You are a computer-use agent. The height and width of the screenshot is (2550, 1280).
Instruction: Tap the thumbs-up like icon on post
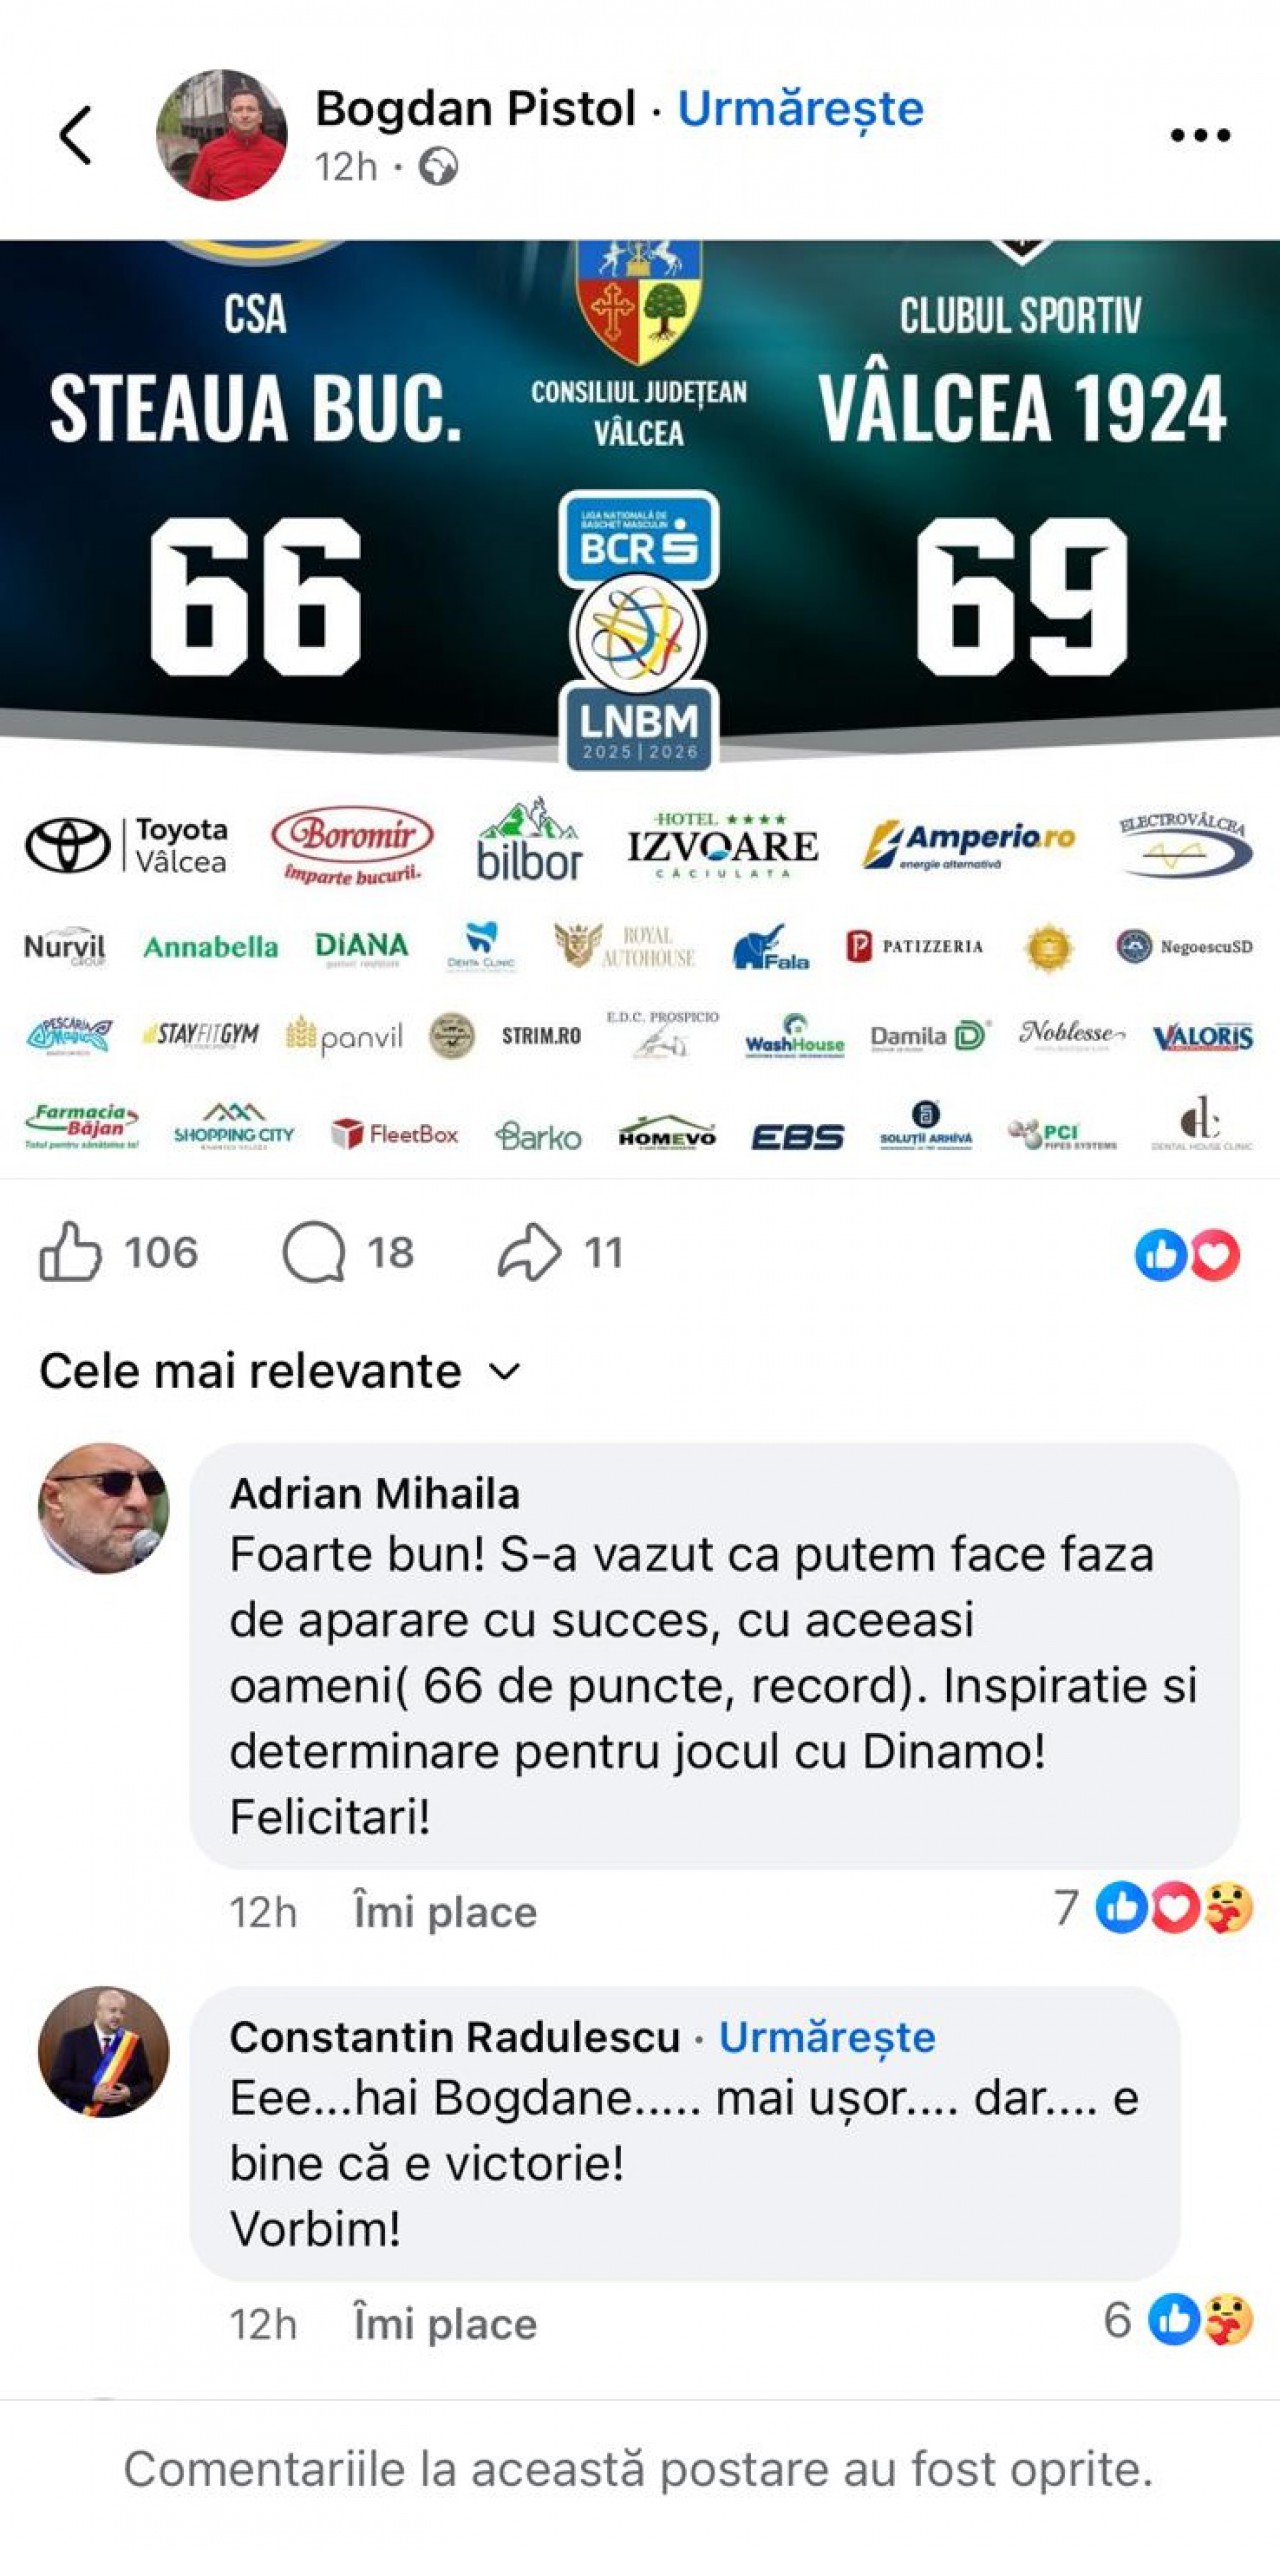click(70, 1250)
